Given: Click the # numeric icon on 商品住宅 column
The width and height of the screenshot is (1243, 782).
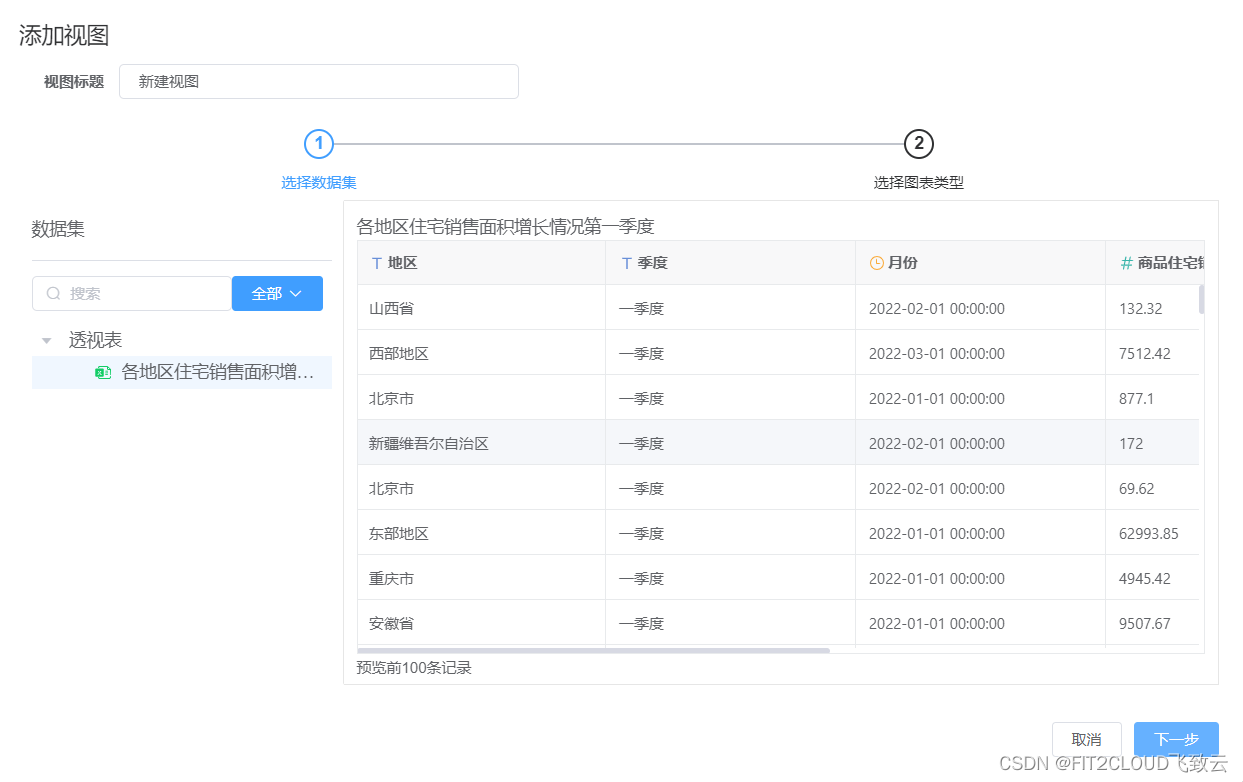Looking at the screenshot, I should [1124, 262].
